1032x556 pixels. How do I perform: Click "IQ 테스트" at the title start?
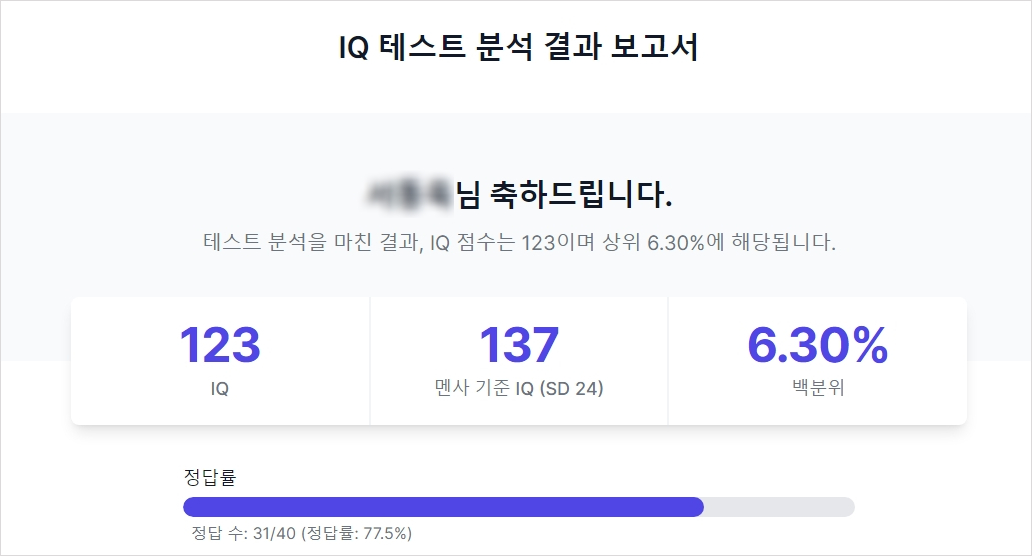tap(397, 48)
